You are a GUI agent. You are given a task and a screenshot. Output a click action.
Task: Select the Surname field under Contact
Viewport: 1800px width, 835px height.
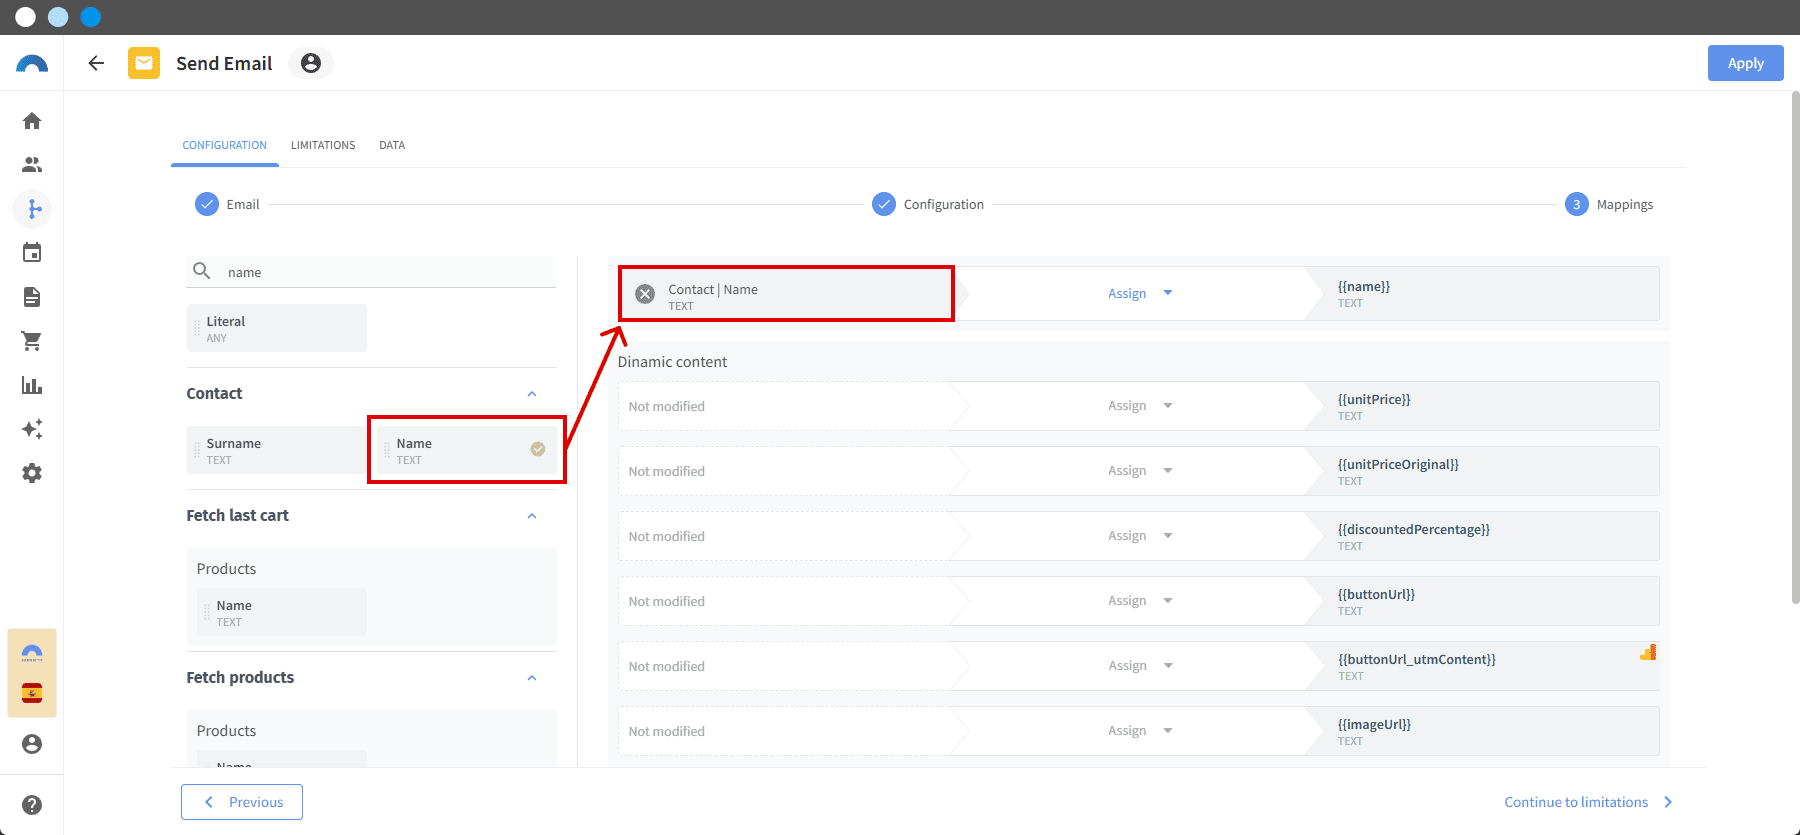277,450
